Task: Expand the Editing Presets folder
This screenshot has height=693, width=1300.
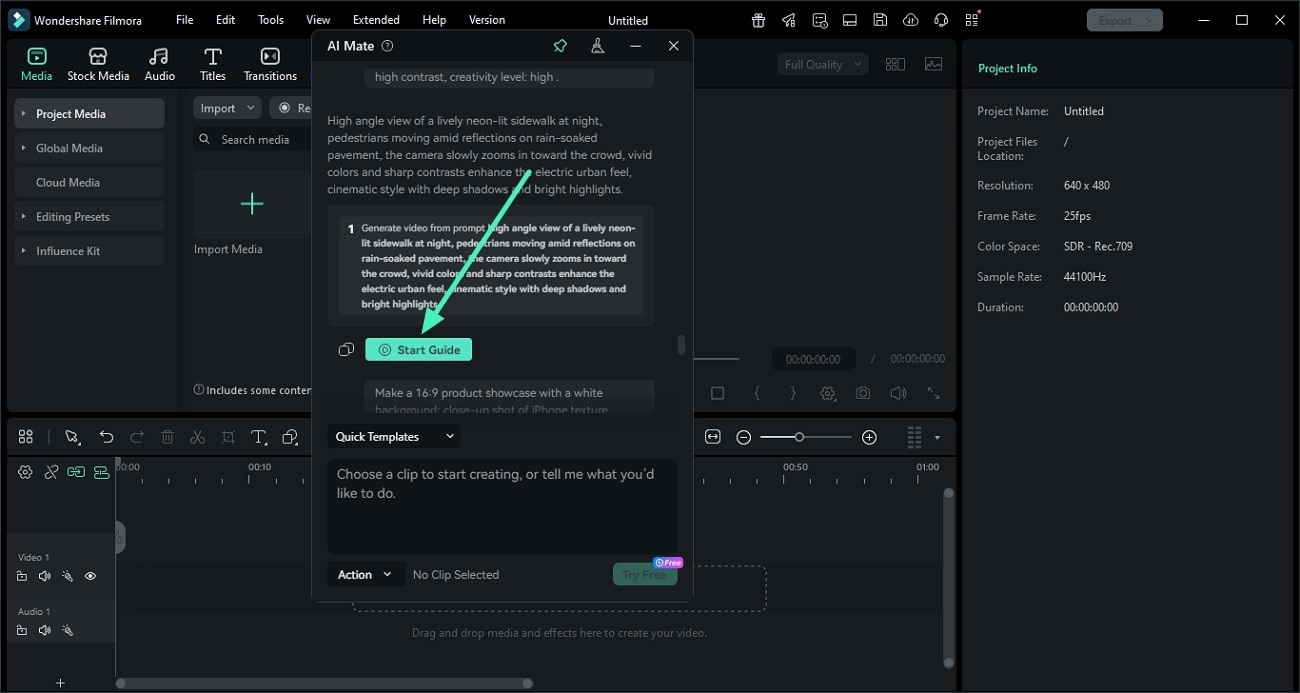Action: (24, 217)
